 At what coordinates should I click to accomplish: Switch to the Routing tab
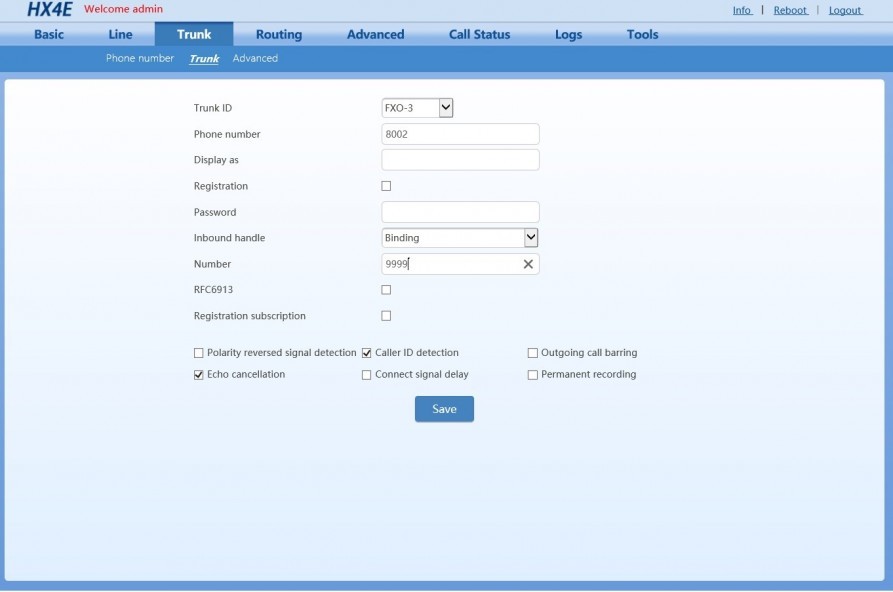point(279,34)
